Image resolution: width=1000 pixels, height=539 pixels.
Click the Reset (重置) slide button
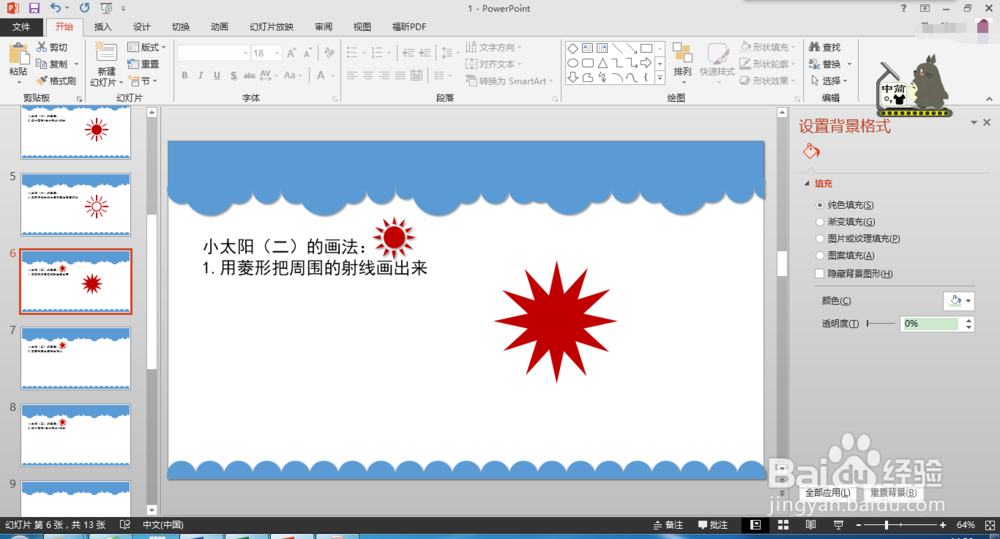(143, 64)
